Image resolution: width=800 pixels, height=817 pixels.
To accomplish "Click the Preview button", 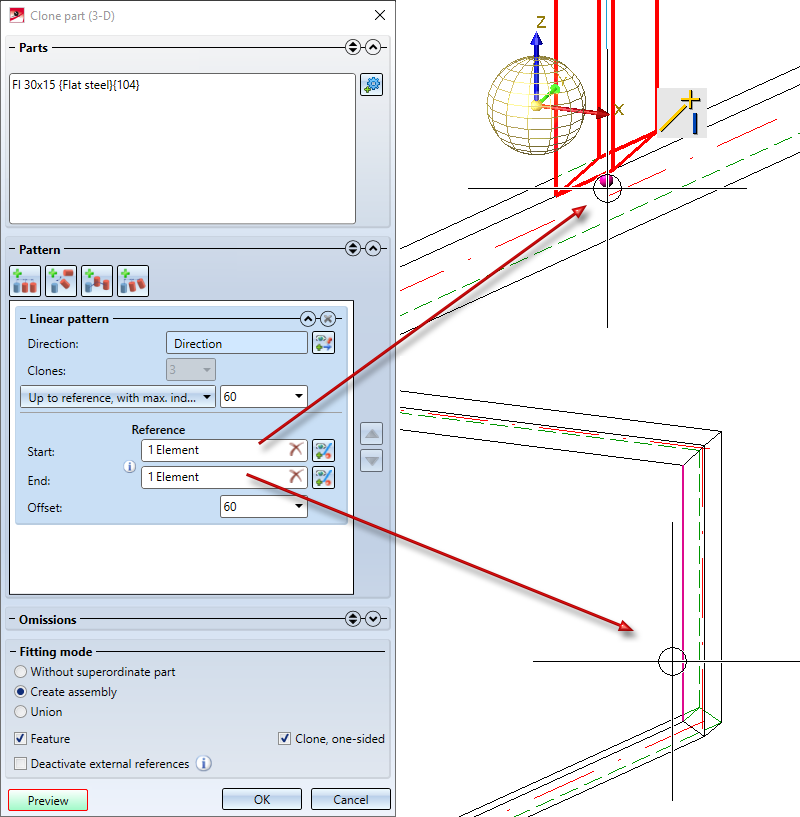I will (48, 800).
